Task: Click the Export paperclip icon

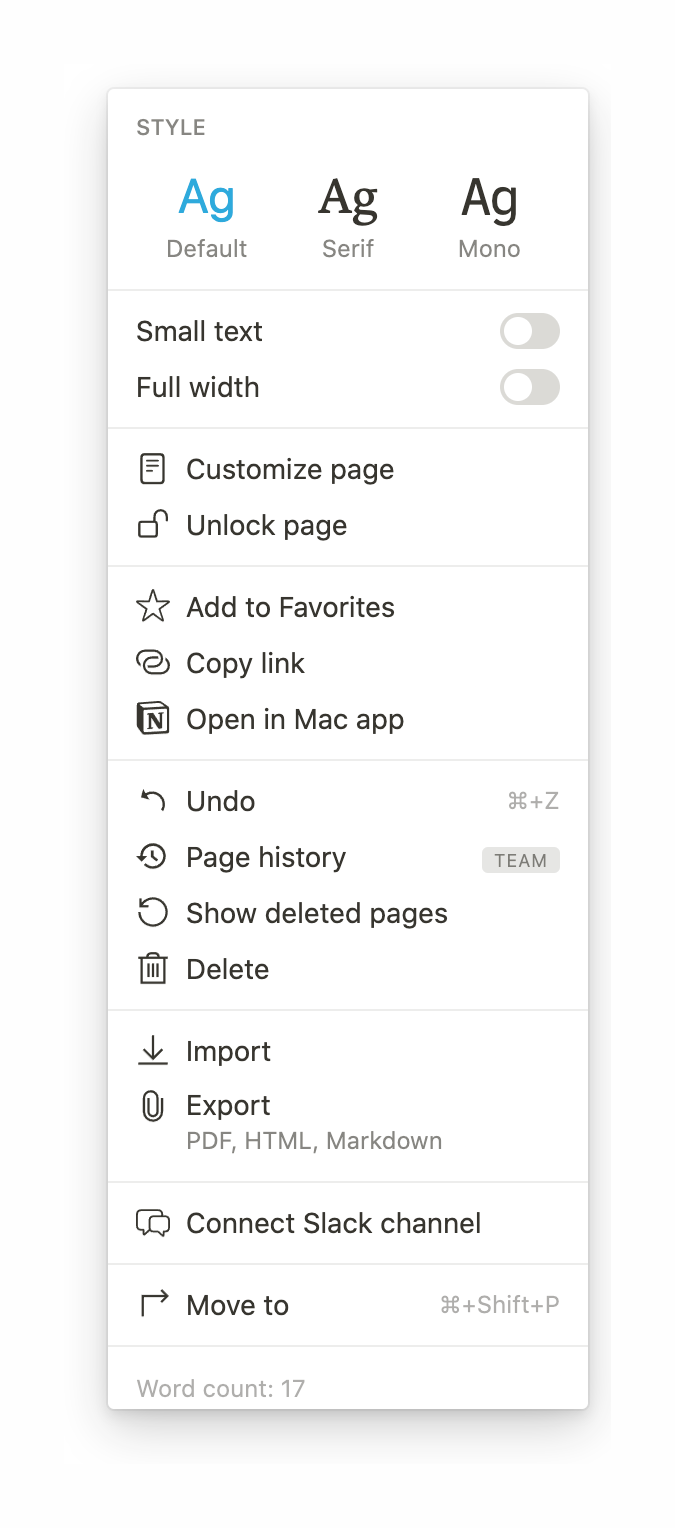Action: [x=152, y=1105]
